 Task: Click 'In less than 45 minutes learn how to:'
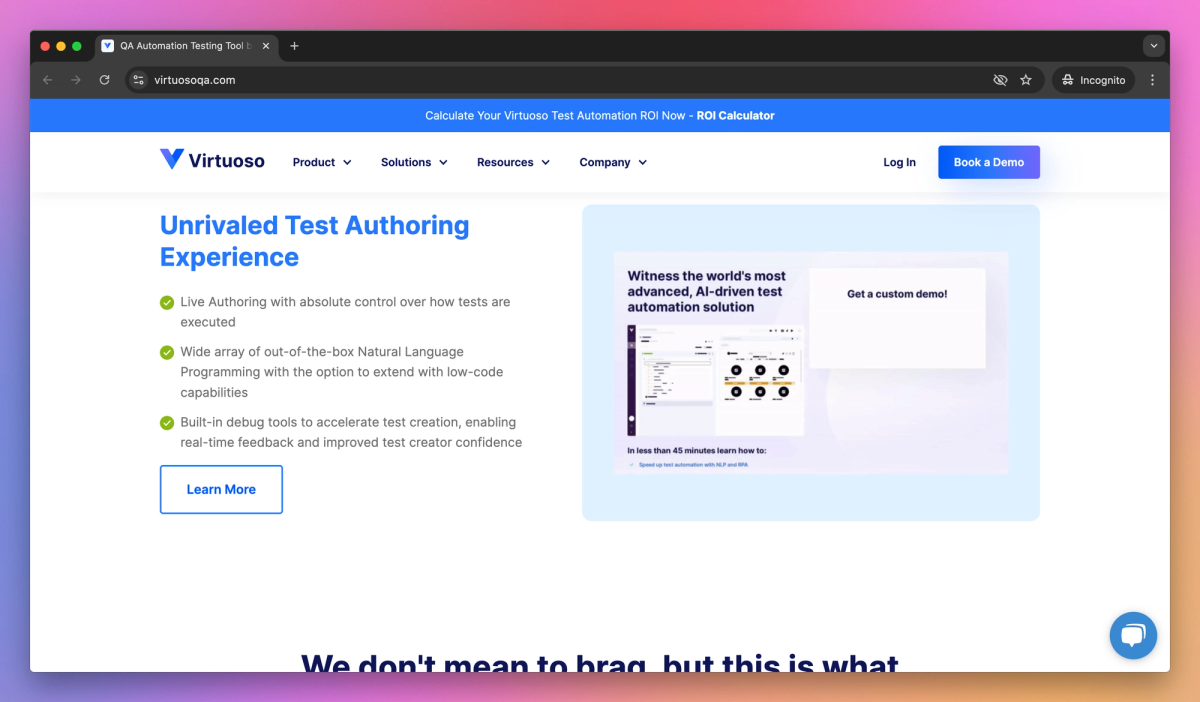[697, 451]
